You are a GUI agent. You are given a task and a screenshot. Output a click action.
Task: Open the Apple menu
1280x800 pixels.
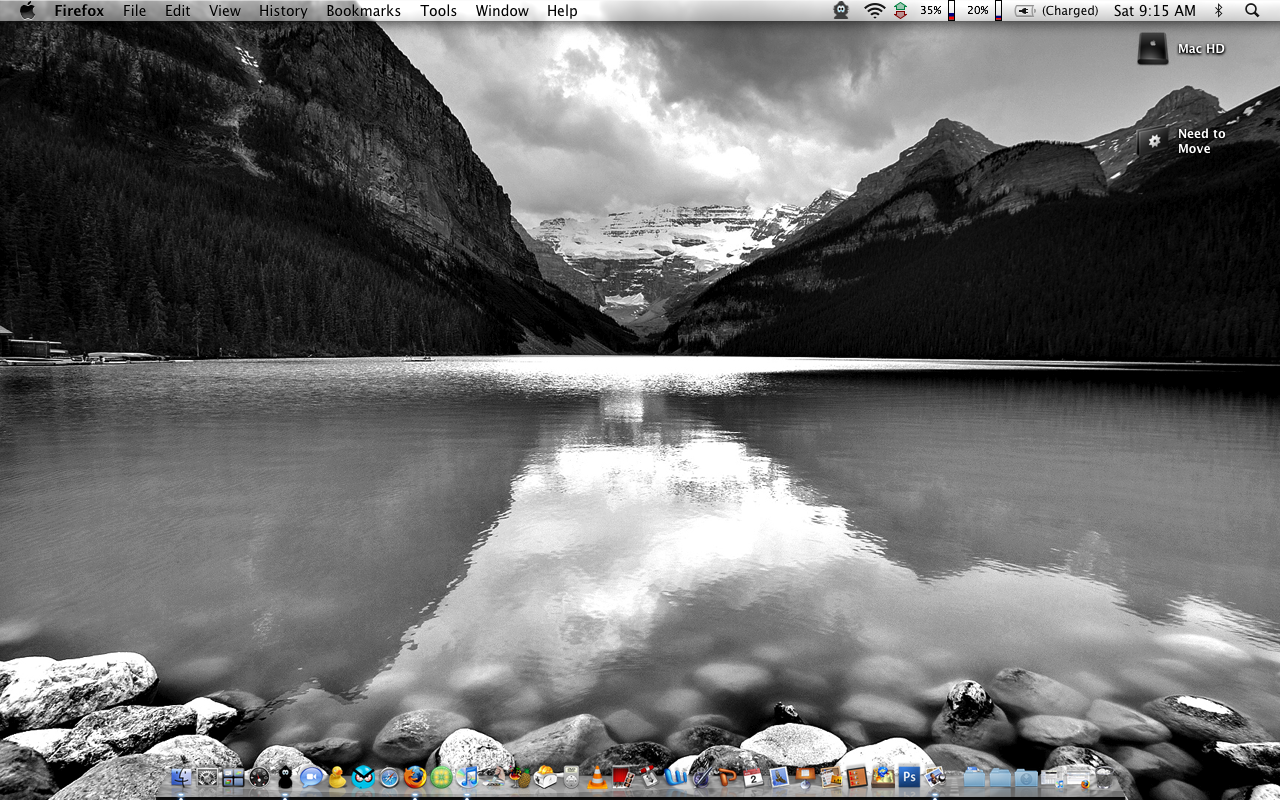pos(26,10)
